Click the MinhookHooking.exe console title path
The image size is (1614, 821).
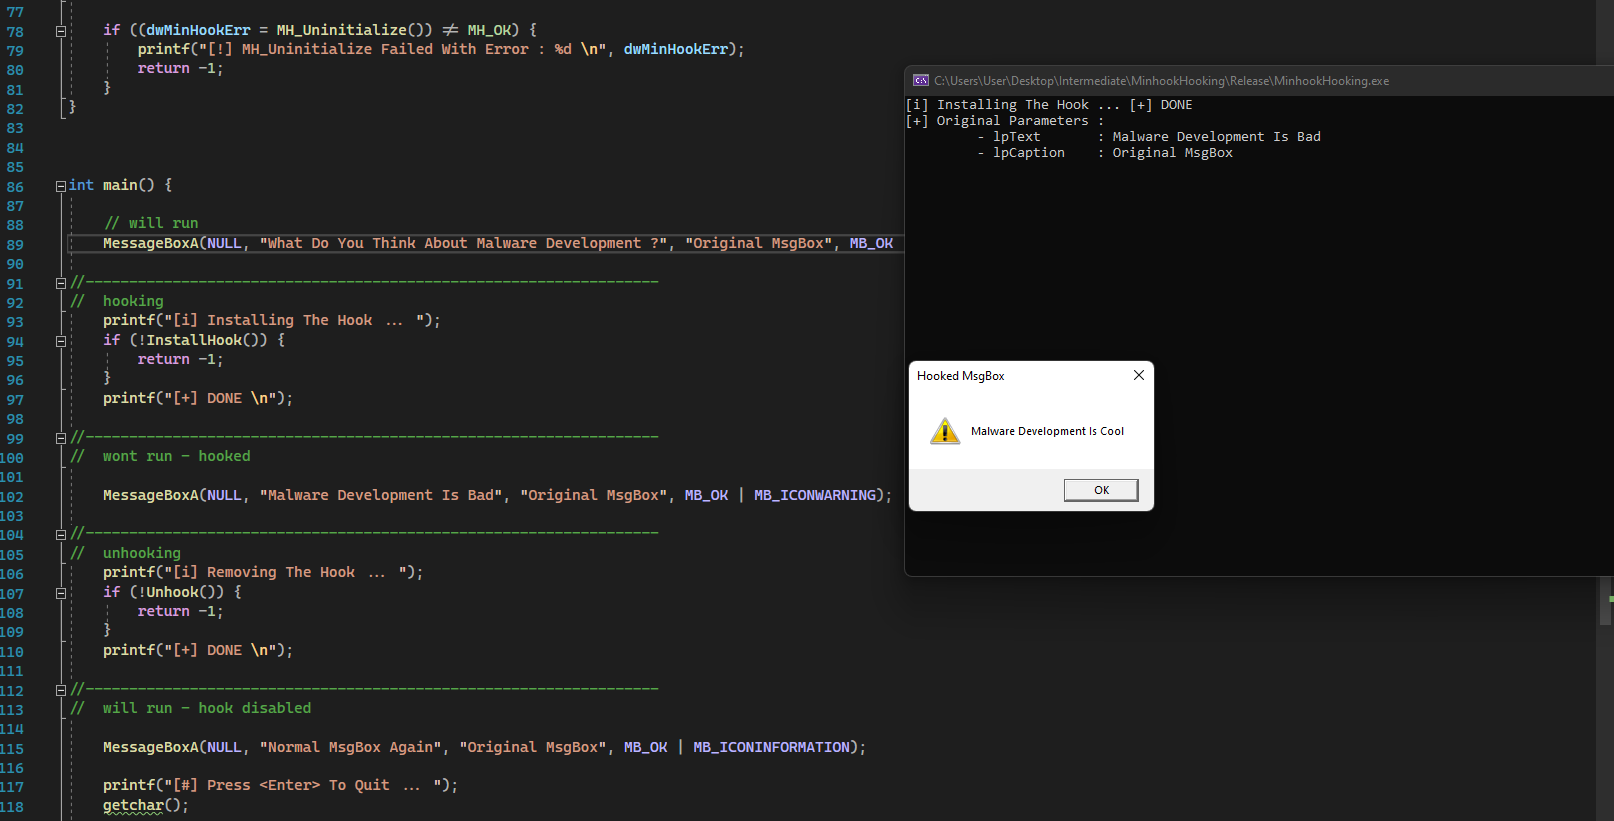click(x=1161, y=81)
